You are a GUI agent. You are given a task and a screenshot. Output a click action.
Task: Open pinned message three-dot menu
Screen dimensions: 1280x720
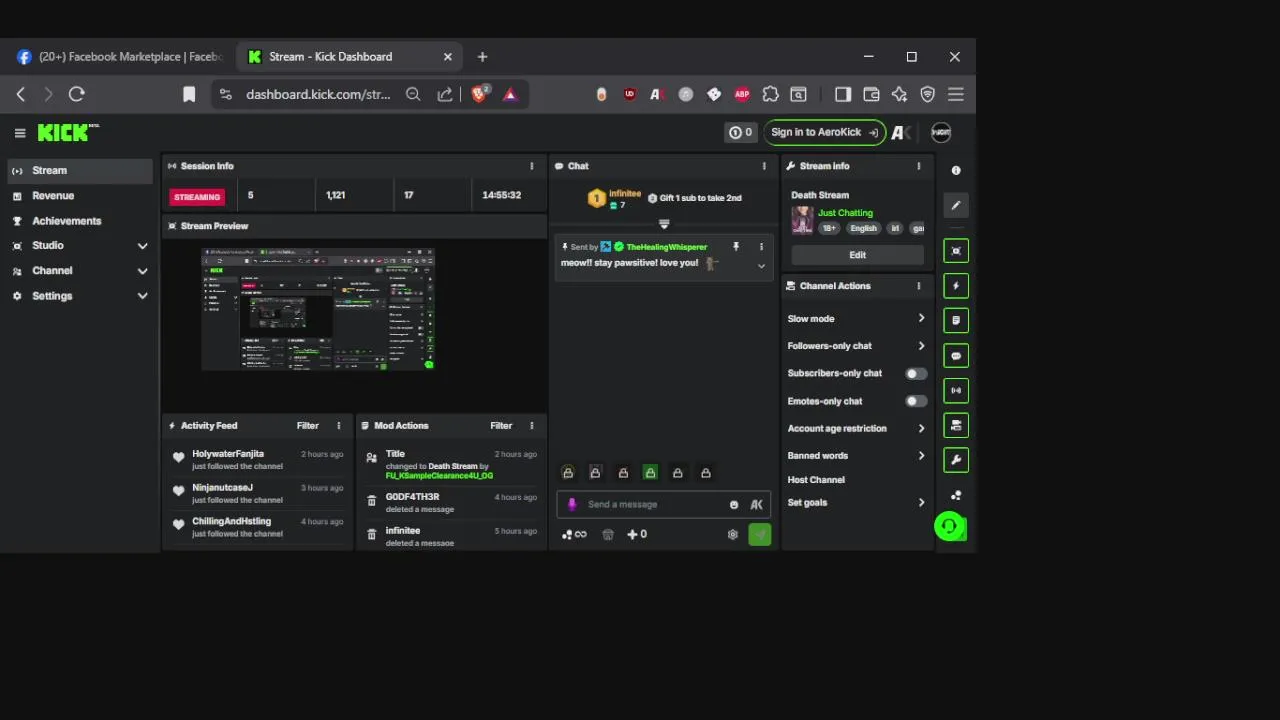(761, 247)
